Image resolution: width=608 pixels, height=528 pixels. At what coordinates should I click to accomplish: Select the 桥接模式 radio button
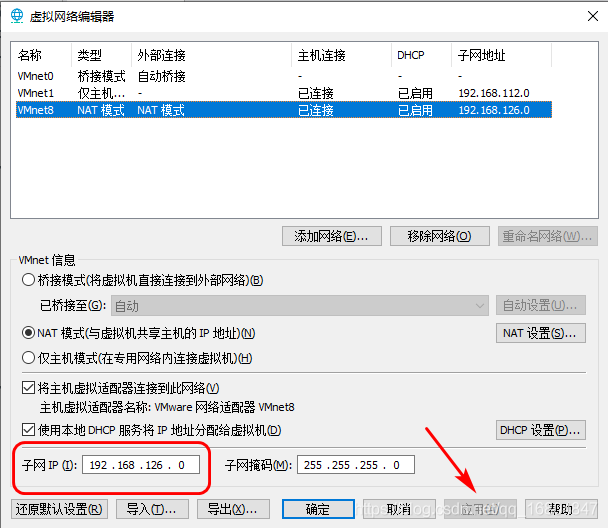pyautogui.click(x=28, y=280)
